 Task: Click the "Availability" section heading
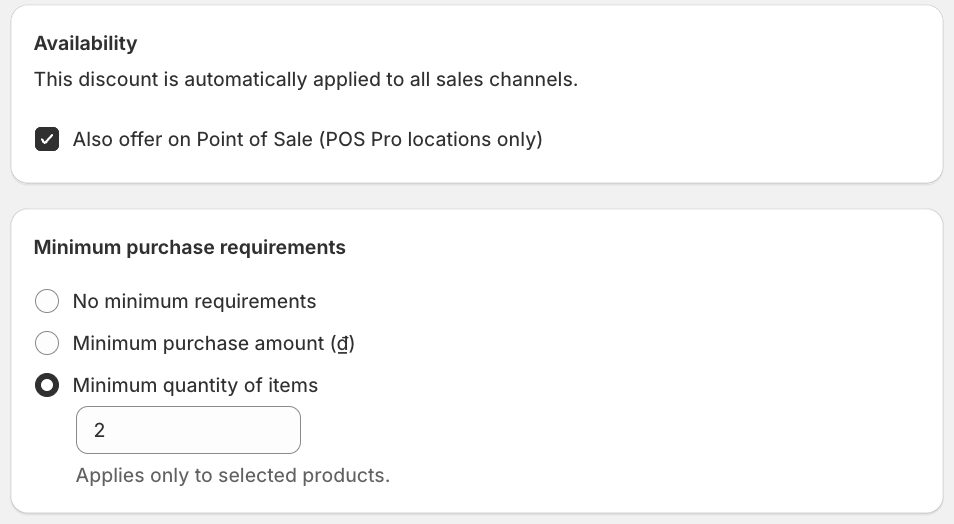pos(85,43)
